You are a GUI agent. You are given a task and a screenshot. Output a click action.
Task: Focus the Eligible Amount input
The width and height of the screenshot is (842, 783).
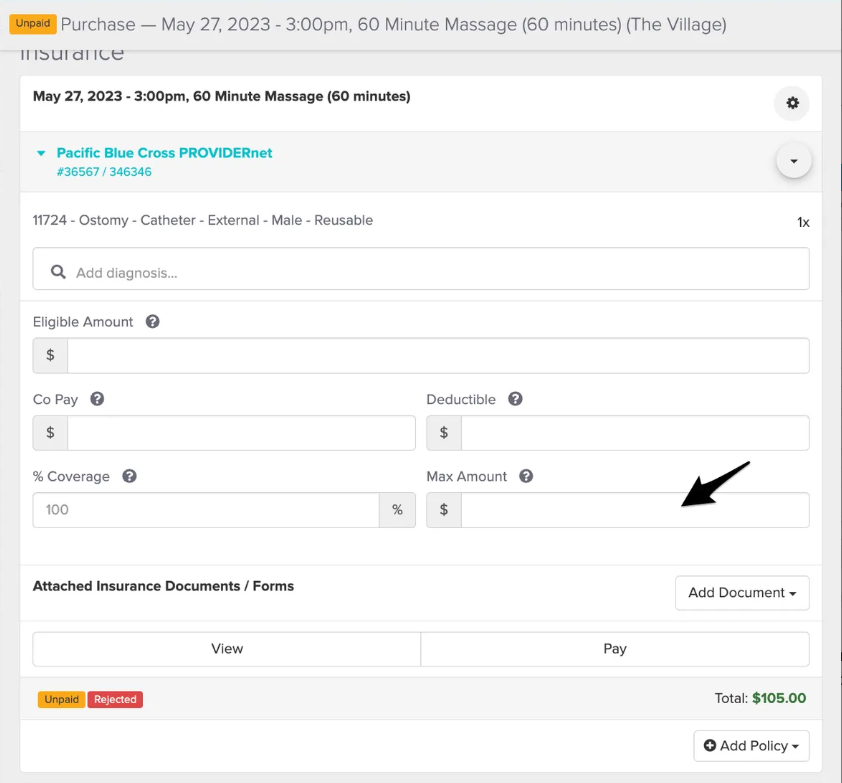438,356
